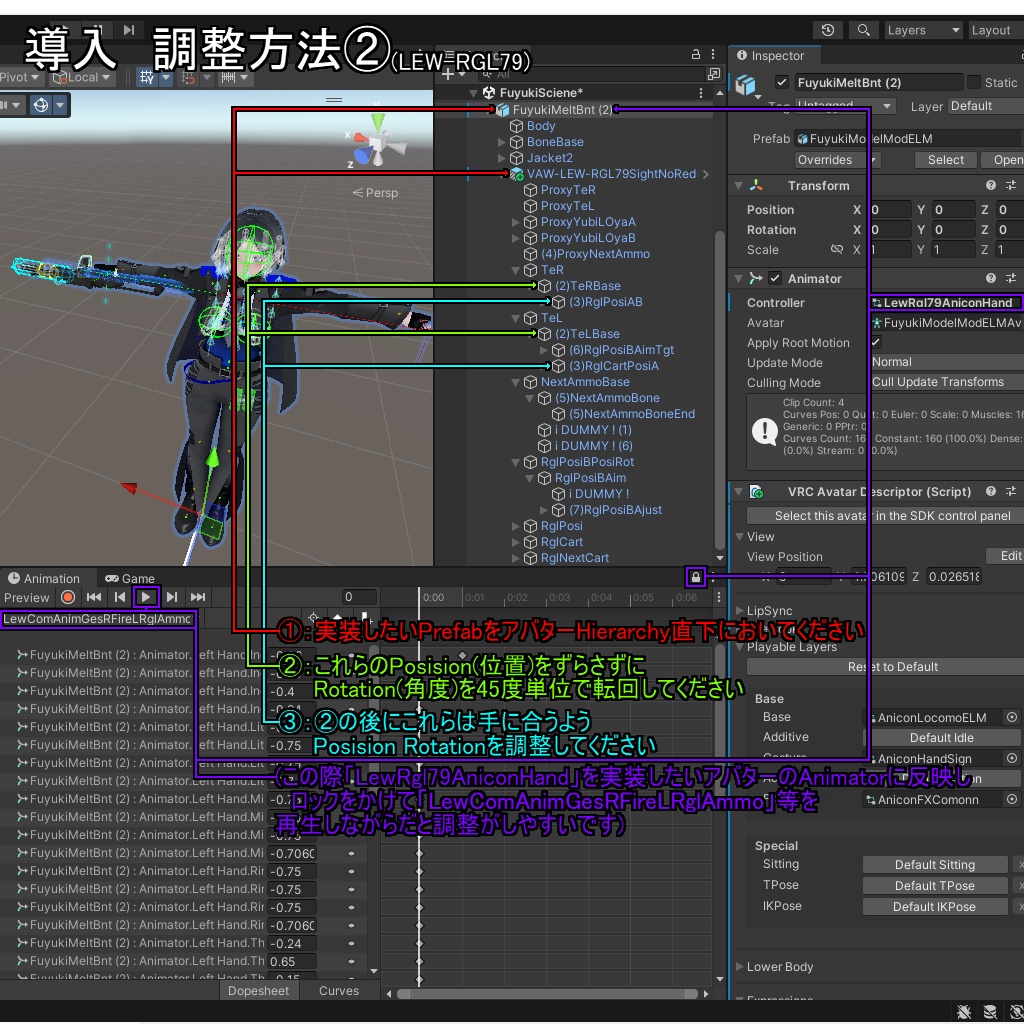
Task: Click object picker next to AniconFXComonn
Action: tap(1012, 799)
